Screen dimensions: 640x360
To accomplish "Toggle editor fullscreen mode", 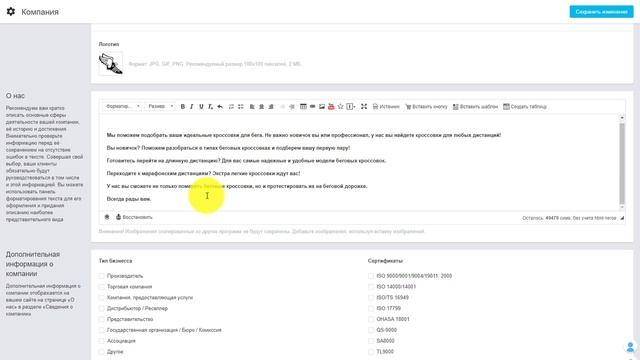I will tap(364, 107).
